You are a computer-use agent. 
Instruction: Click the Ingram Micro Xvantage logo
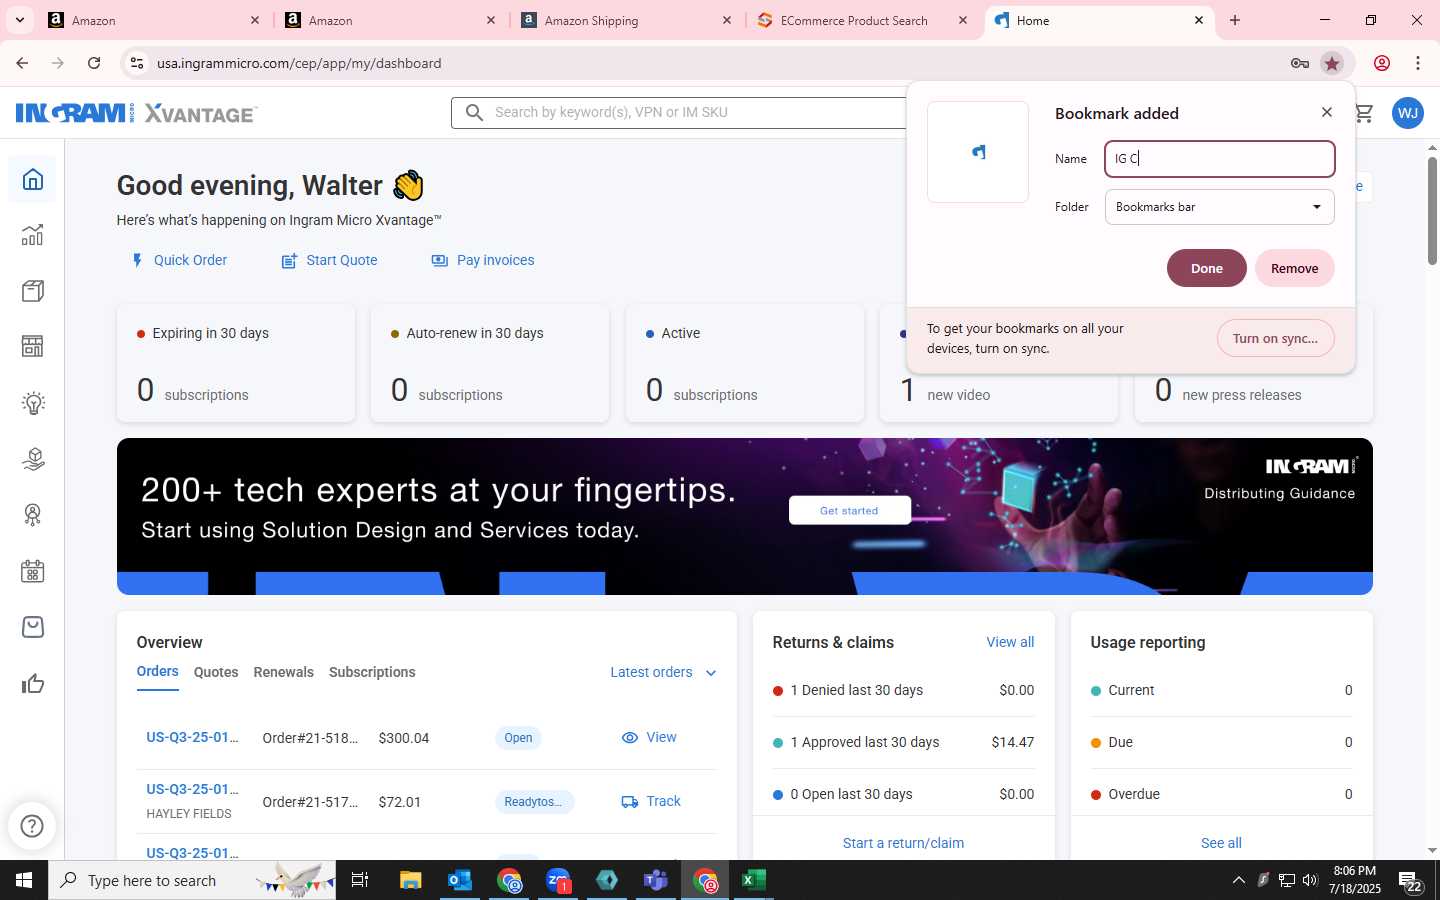tap(137, 113)
